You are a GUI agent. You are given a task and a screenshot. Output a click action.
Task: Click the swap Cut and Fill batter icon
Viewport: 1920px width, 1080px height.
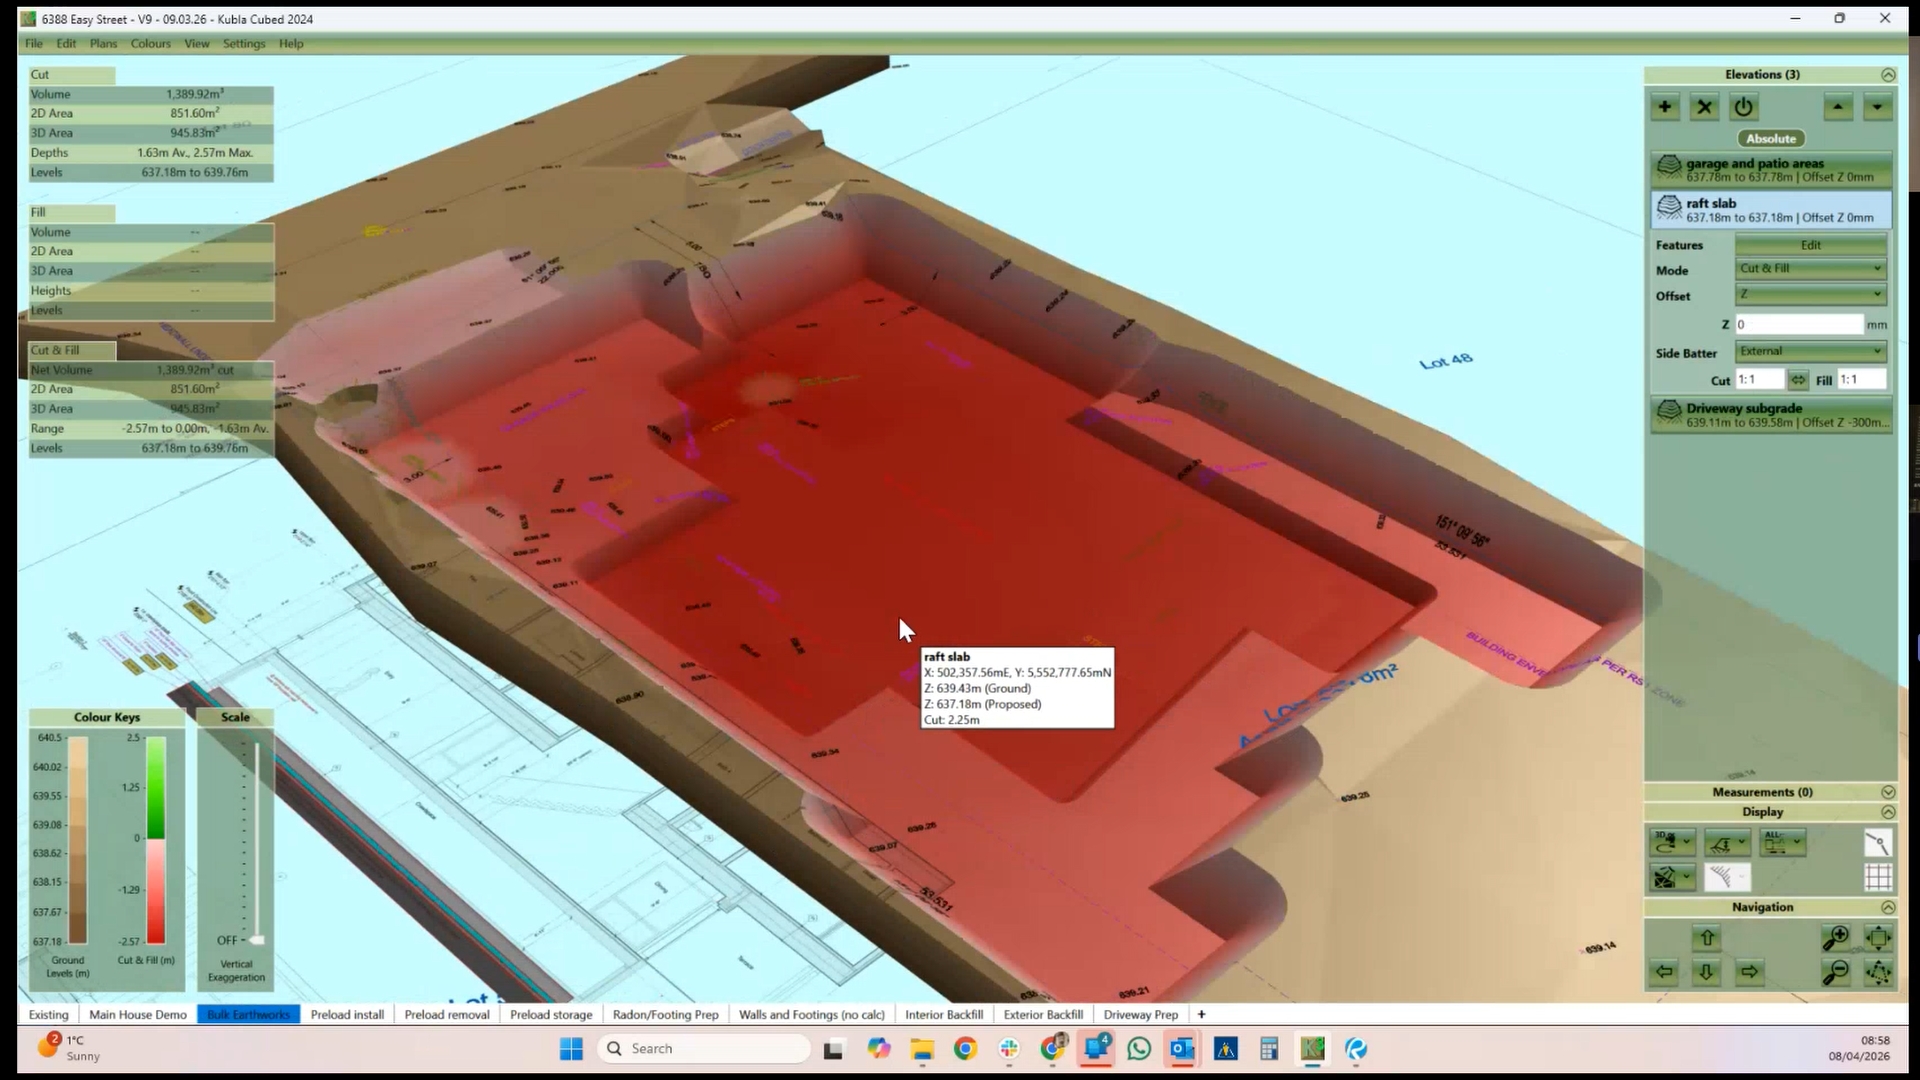click(x=1798, y=380)
